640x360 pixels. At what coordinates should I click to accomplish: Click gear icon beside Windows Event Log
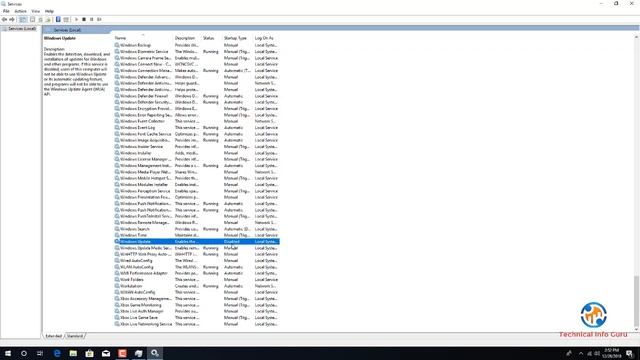tap(117, 127)
